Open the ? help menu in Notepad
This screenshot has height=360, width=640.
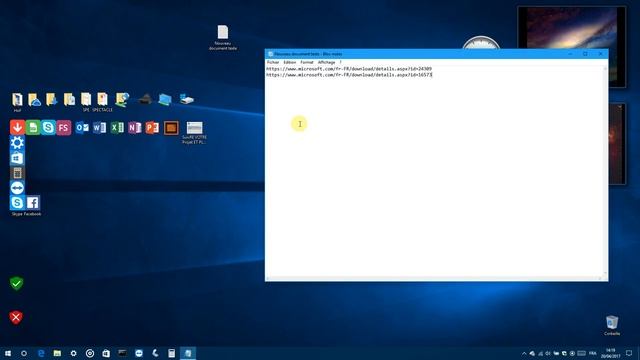coord(340,62)
